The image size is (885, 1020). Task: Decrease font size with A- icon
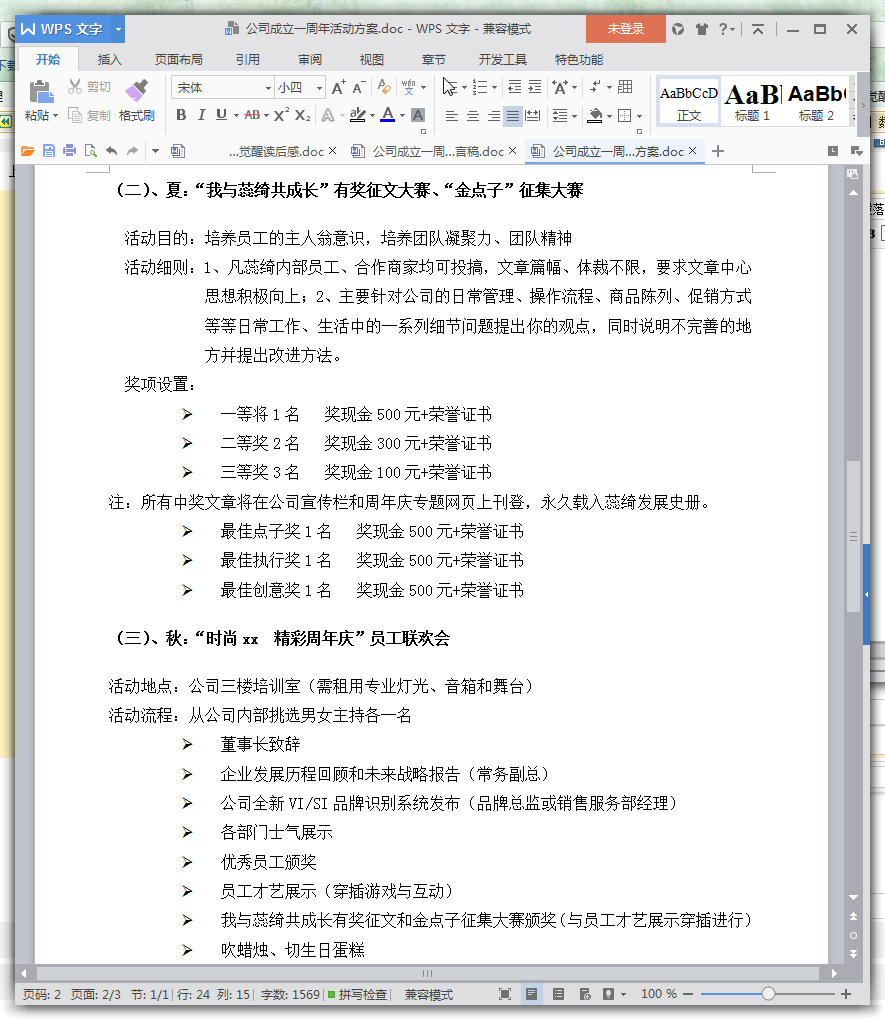[359, 87]
